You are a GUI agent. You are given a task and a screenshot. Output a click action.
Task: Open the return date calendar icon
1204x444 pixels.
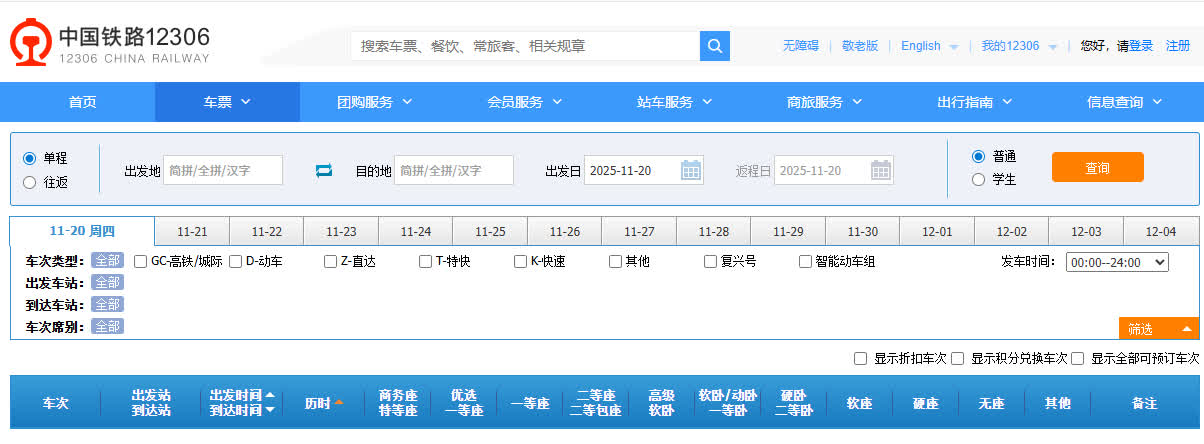(880, 170)
